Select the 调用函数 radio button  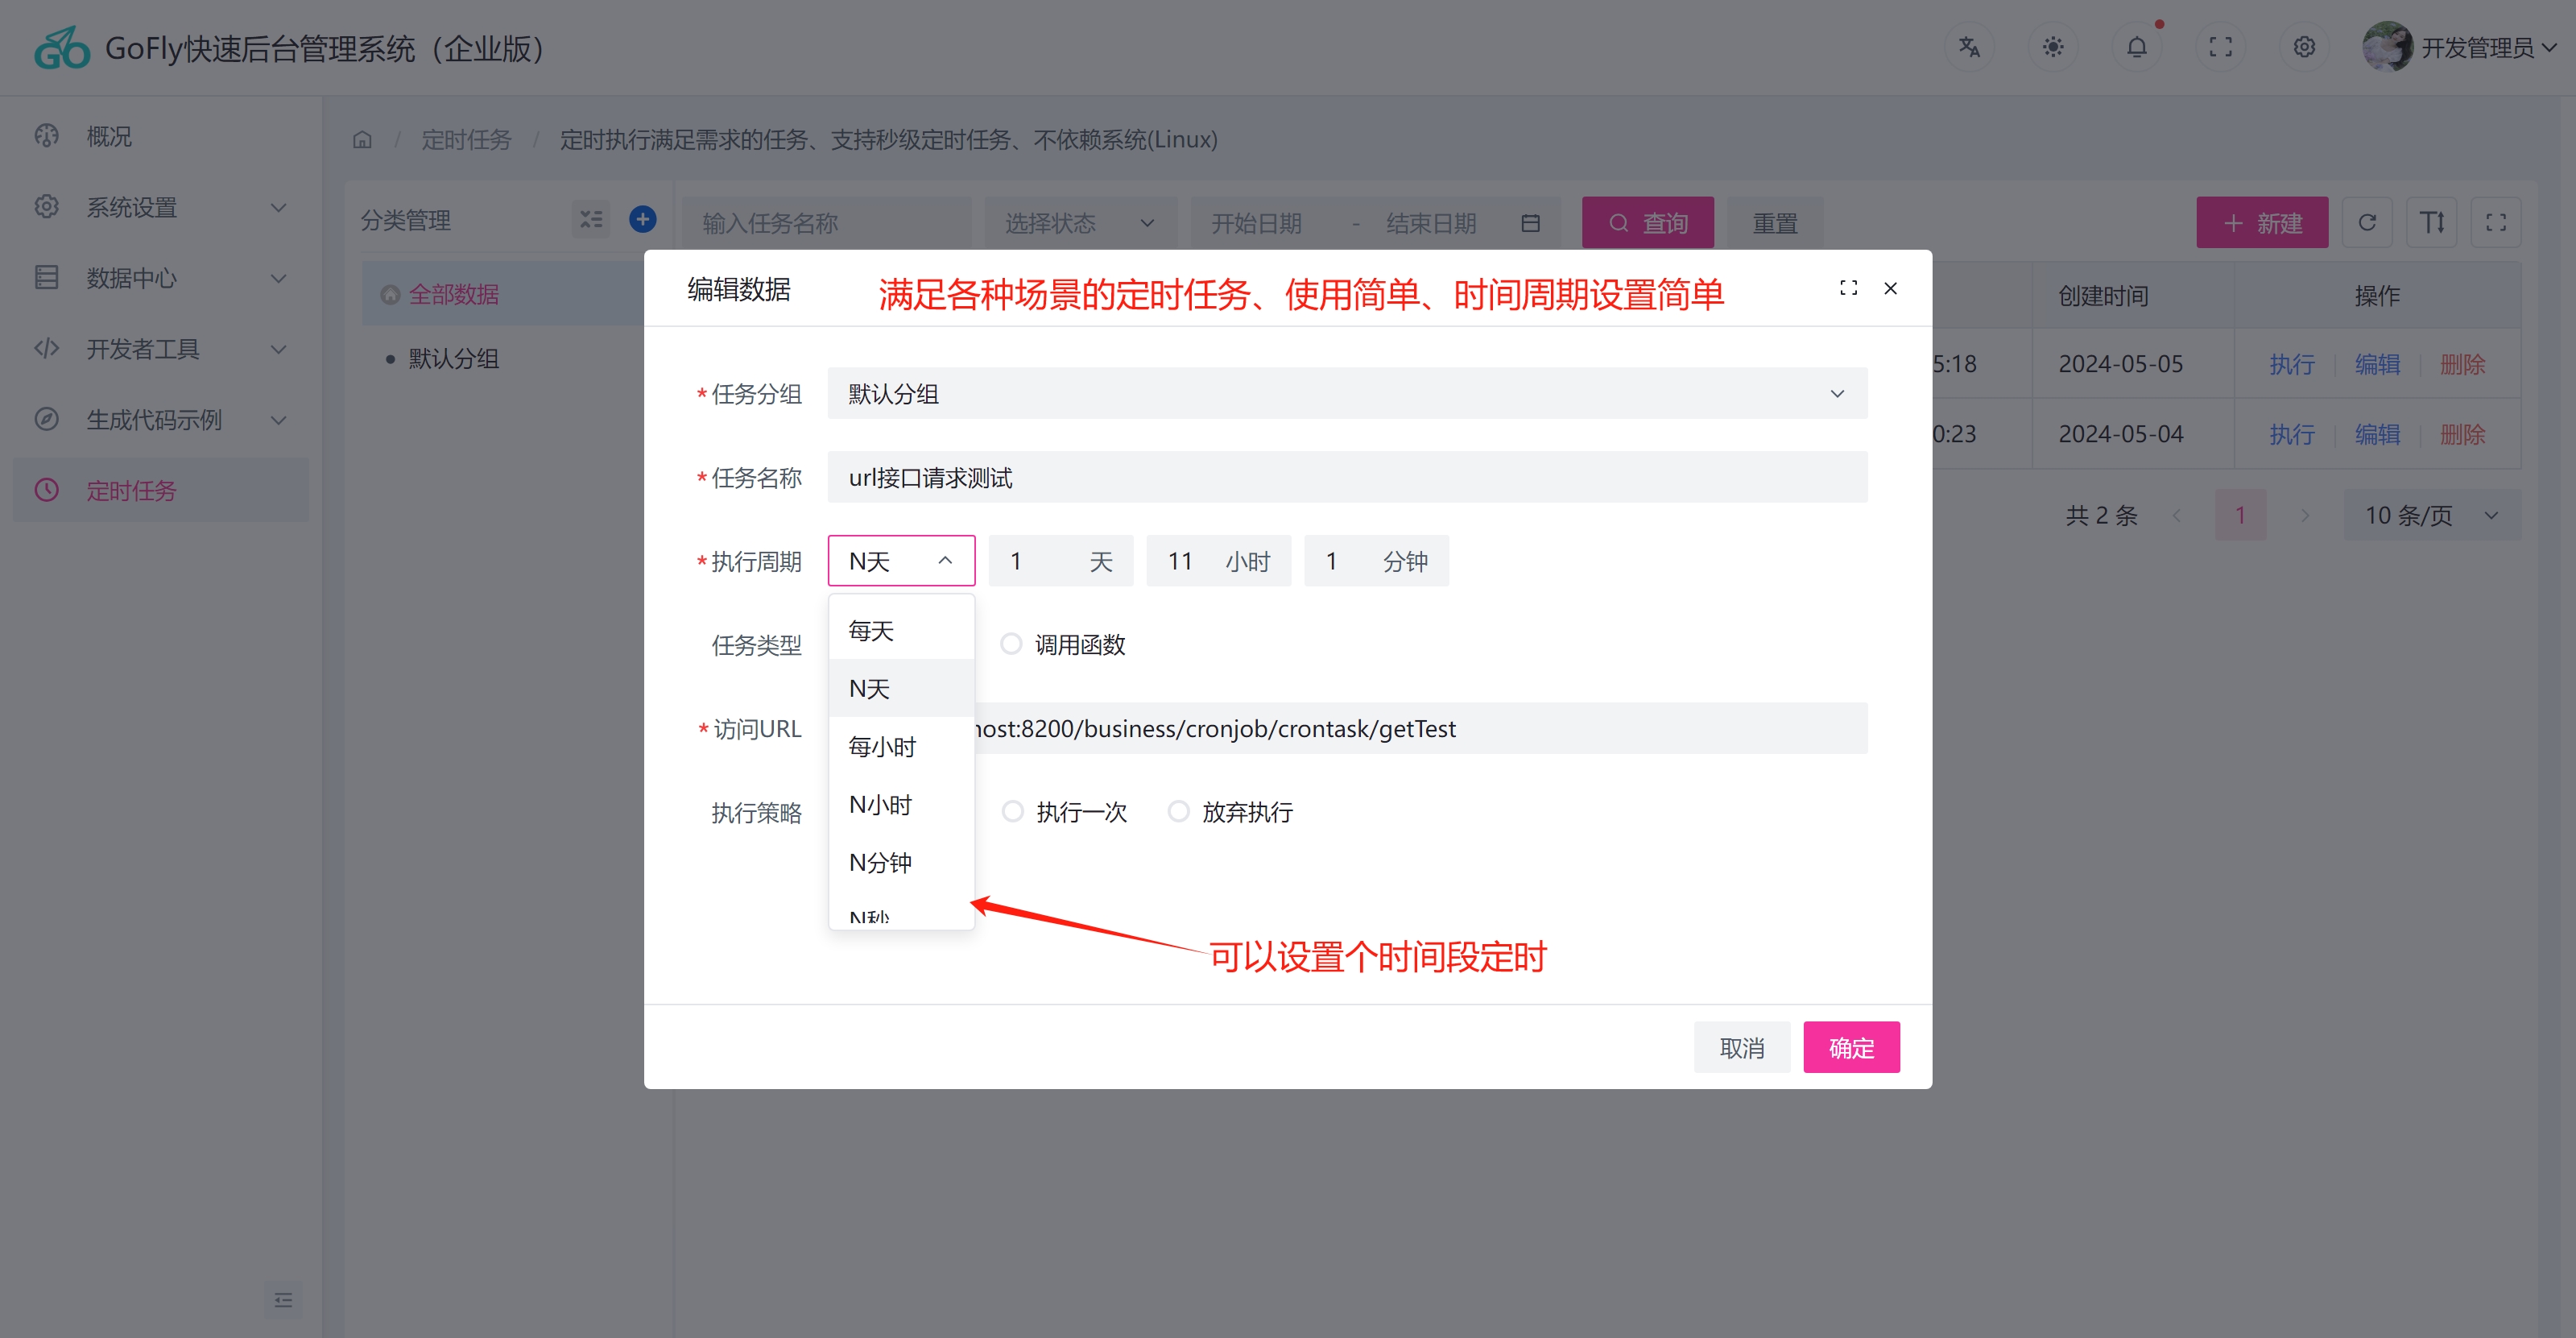(x=1011, y=644)
